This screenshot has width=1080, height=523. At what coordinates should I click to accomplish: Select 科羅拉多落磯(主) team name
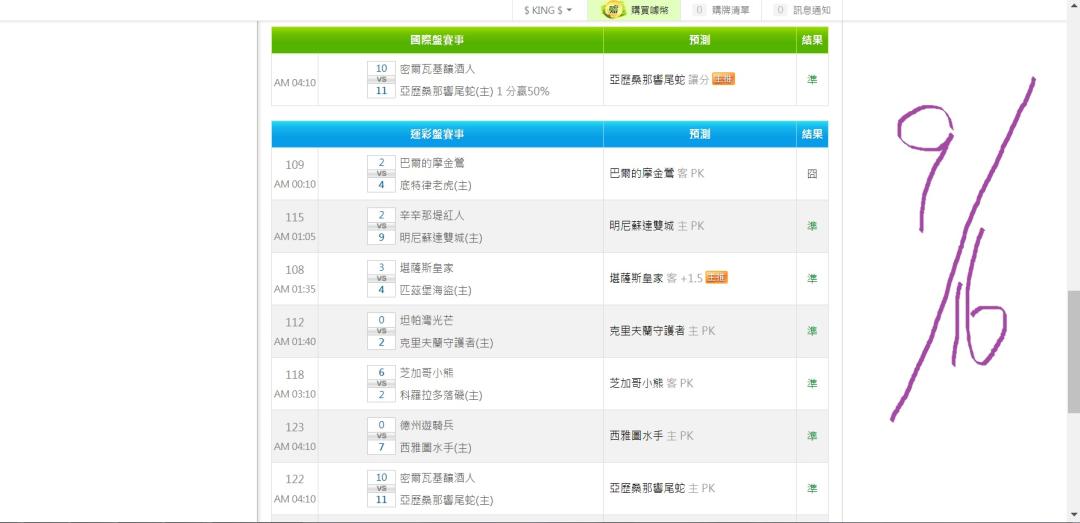442,395
